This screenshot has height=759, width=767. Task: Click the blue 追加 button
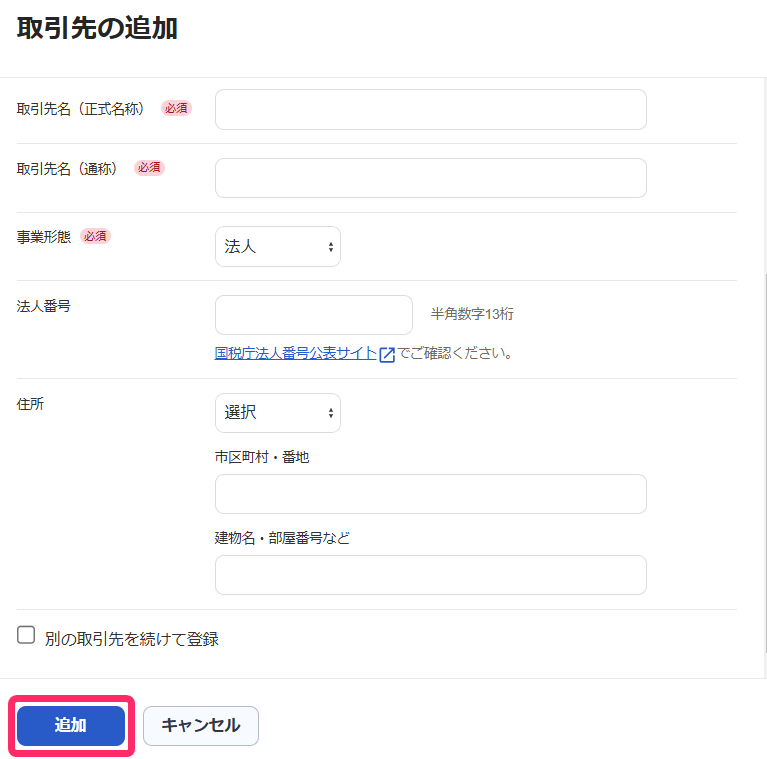pyautogui.click(x=71, y=726)
